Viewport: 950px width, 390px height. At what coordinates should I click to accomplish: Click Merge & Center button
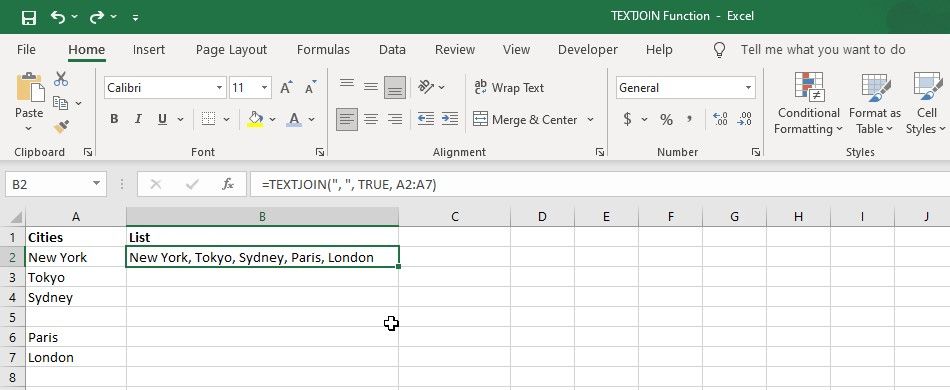[525, 119]
